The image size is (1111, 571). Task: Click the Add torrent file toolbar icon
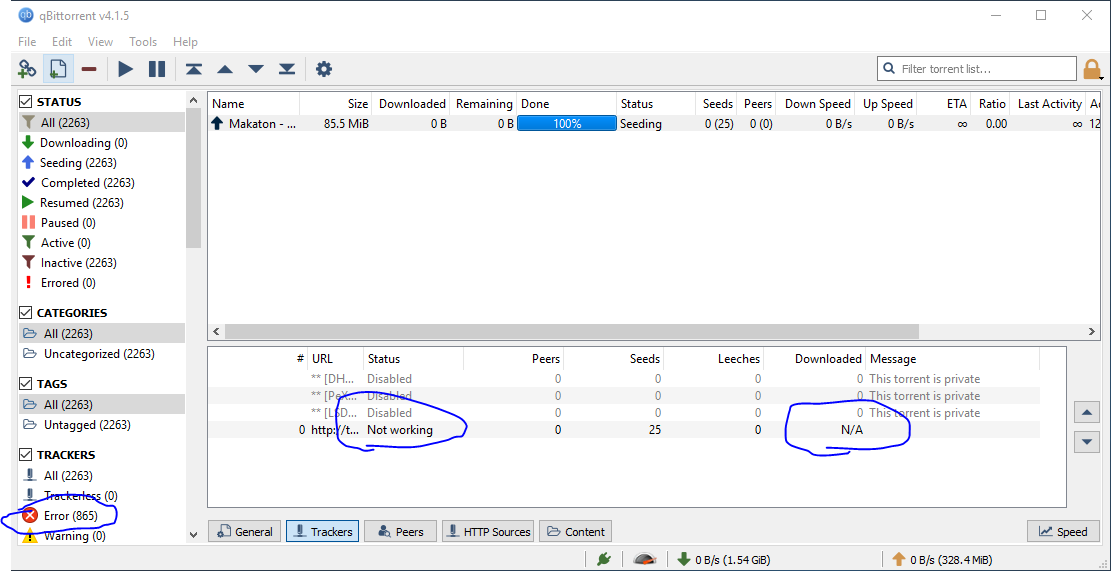57,69
